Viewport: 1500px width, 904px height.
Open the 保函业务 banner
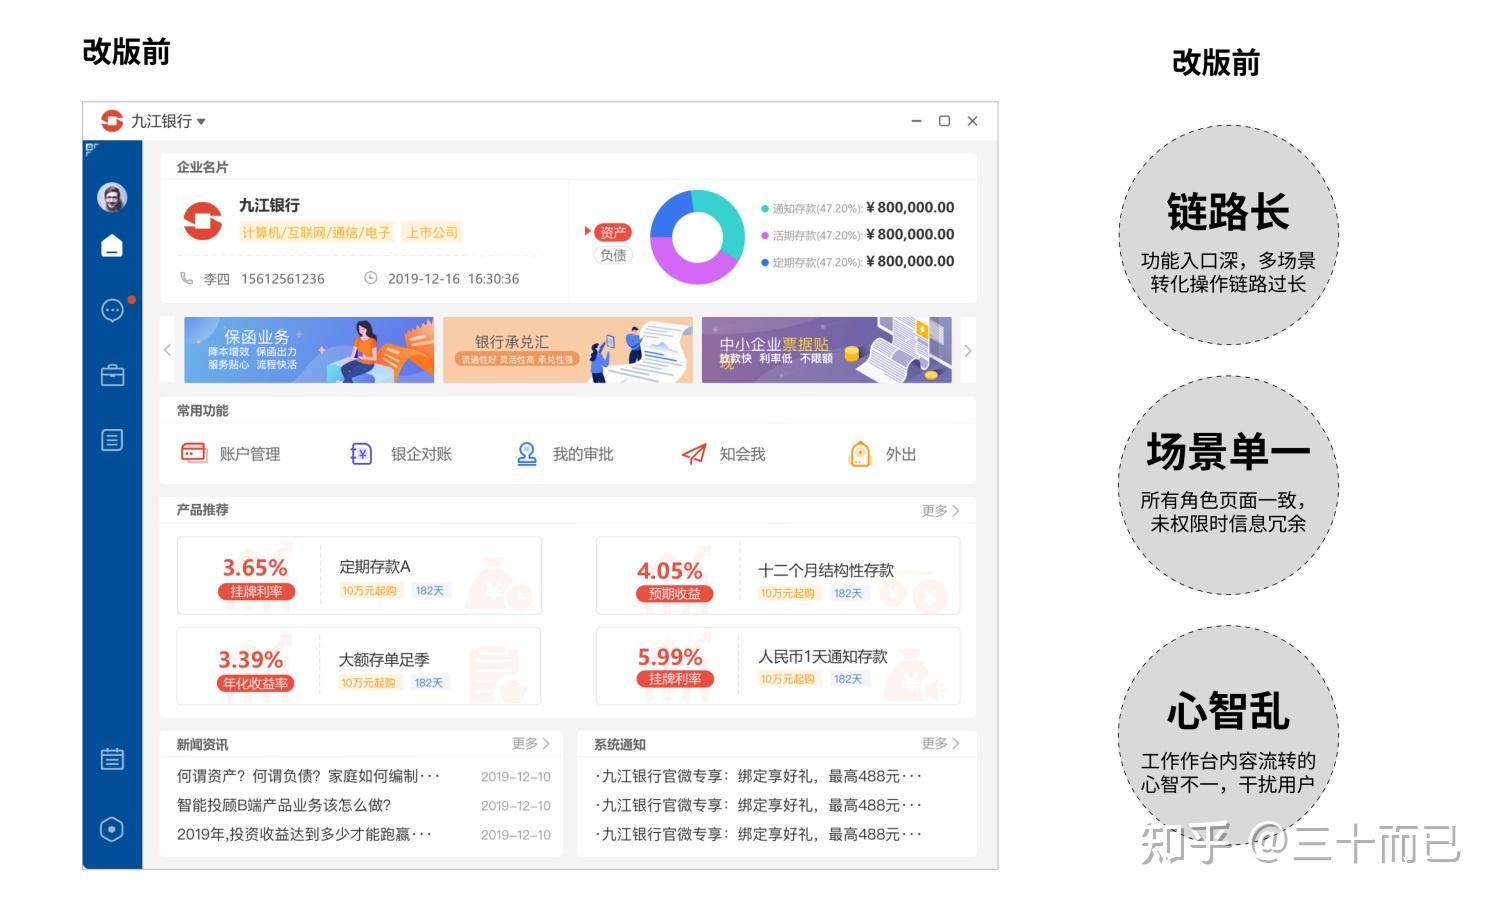[309, 350]
